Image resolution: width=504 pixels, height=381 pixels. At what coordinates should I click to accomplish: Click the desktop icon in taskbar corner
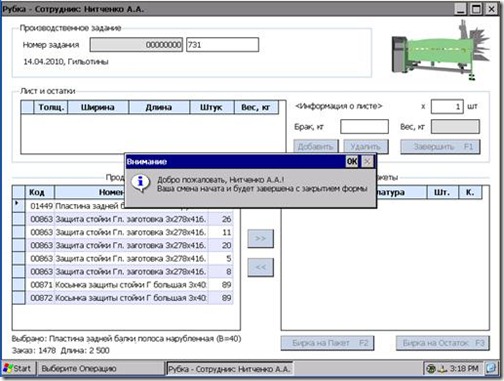(x=491, y=368)
